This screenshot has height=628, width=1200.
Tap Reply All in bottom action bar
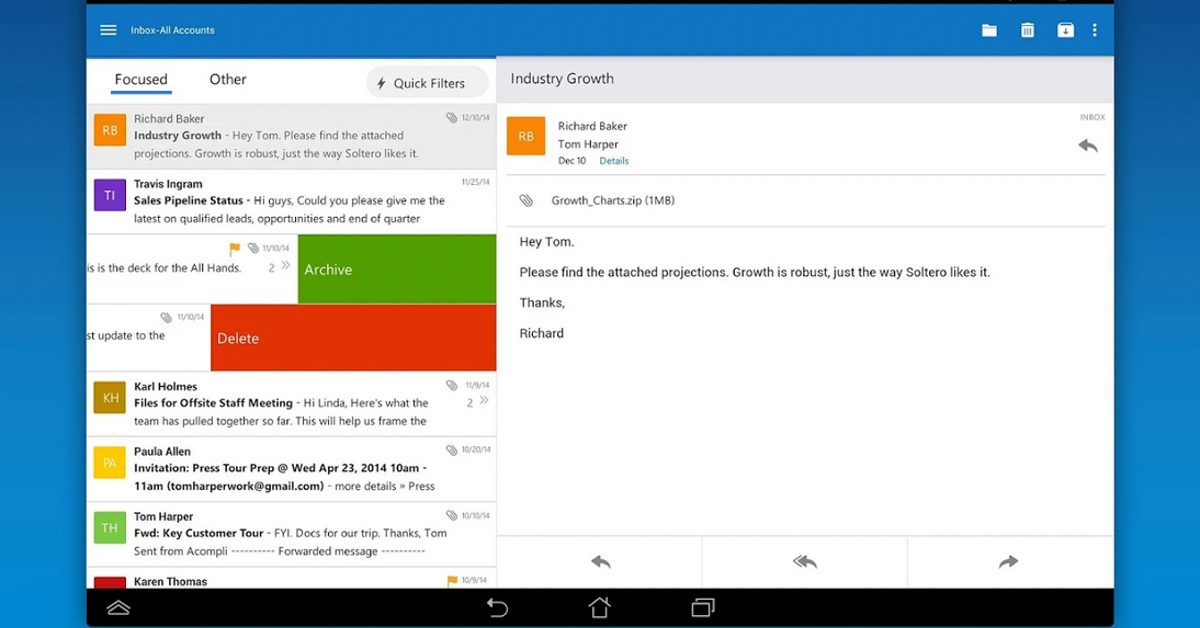804,562
